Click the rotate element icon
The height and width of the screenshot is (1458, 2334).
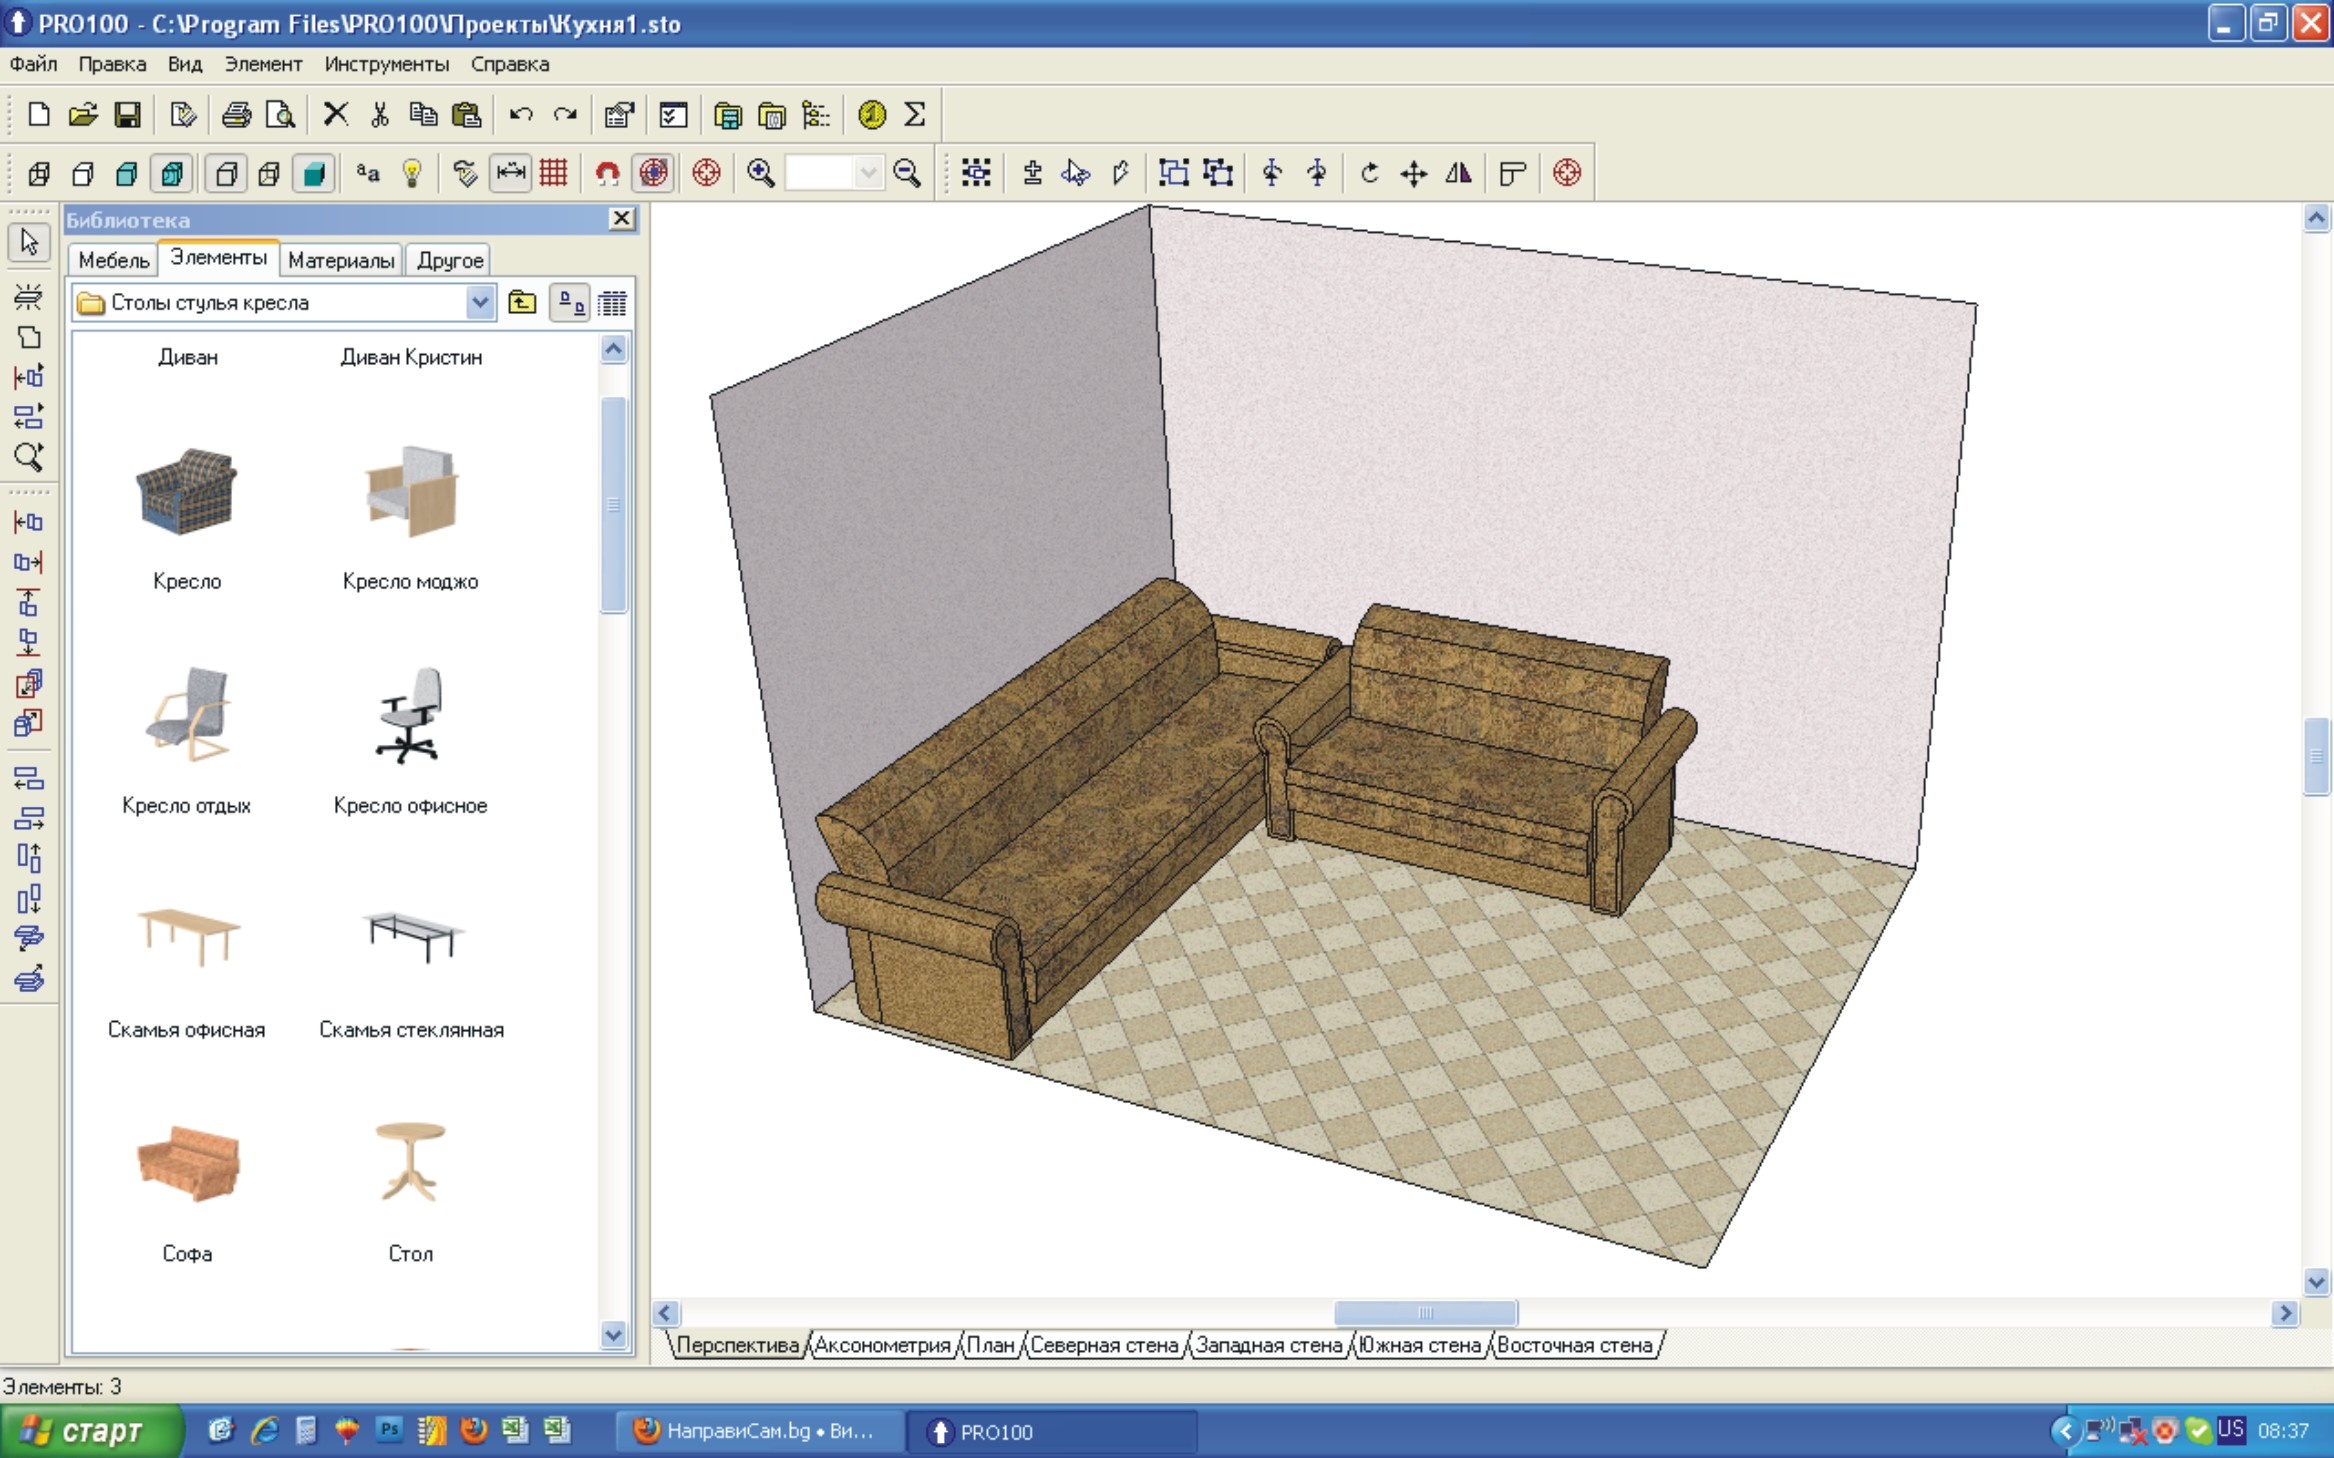click(1369, 173)
